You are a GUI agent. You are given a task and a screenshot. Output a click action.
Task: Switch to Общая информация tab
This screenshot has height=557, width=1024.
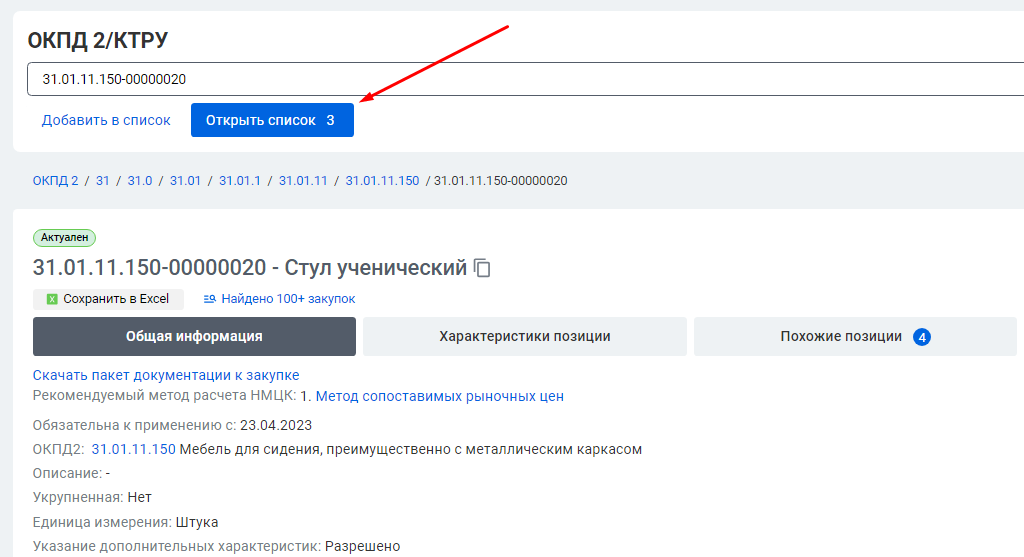[194, 336]
